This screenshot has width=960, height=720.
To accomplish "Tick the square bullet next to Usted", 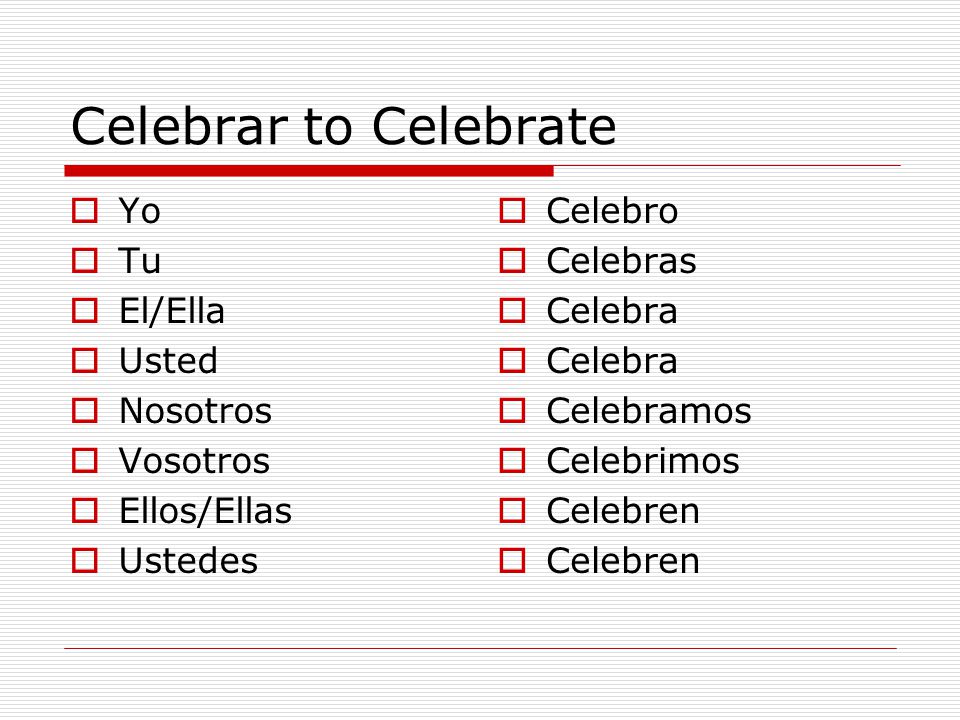I will click(84, 361).
